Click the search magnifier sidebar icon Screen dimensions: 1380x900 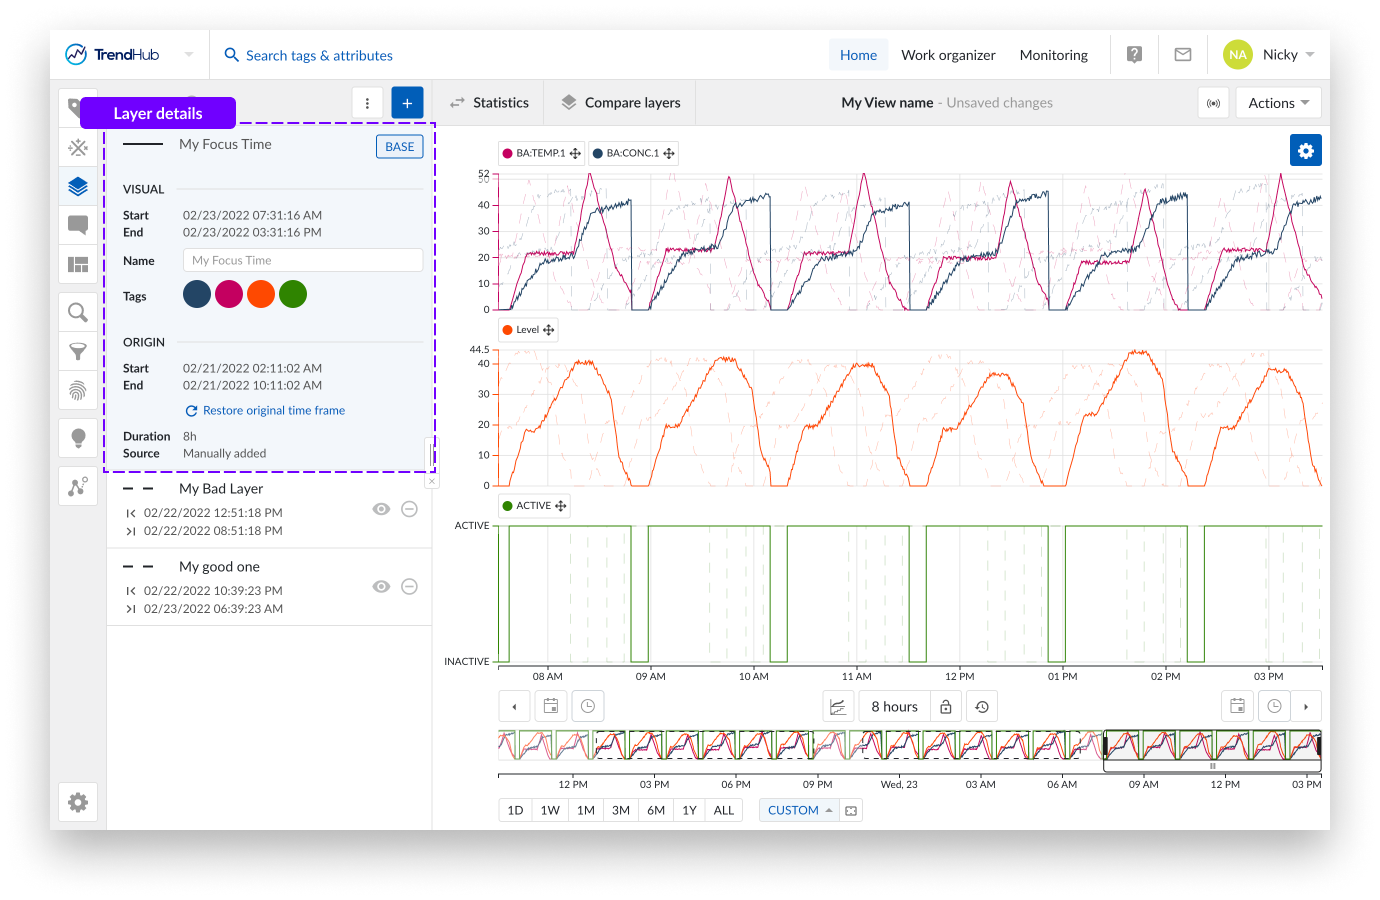pyautogui.click(x=78, y=313)
